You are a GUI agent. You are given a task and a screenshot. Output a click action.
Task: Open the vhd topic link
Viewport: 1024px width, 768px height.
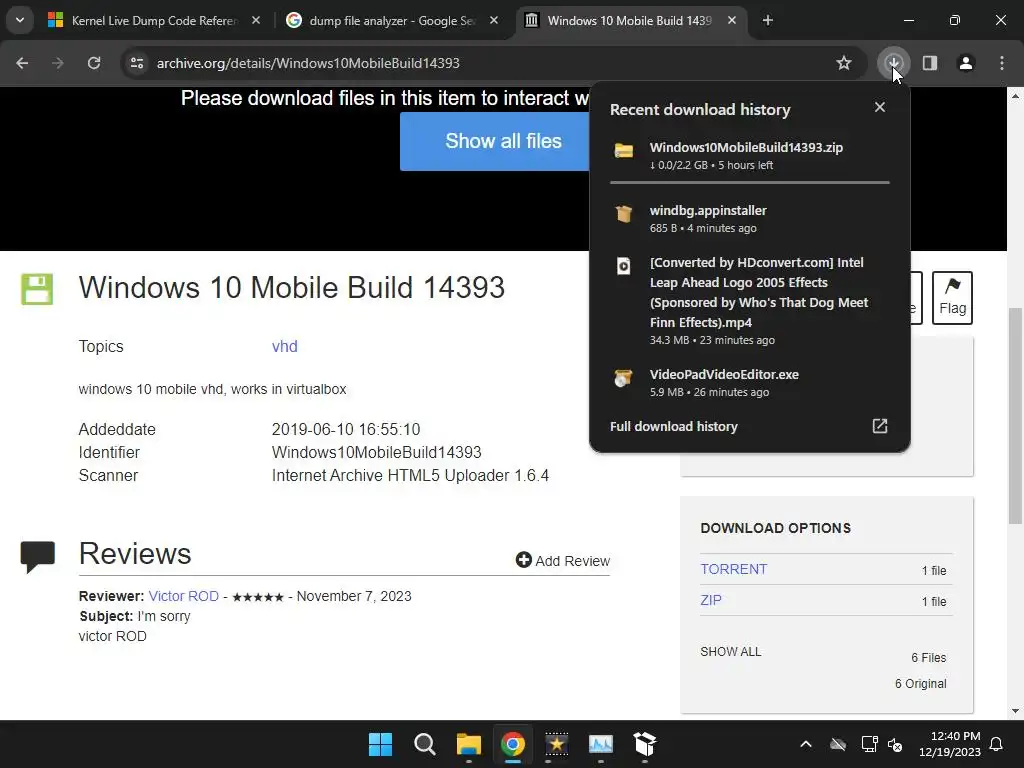coord(285,346)
